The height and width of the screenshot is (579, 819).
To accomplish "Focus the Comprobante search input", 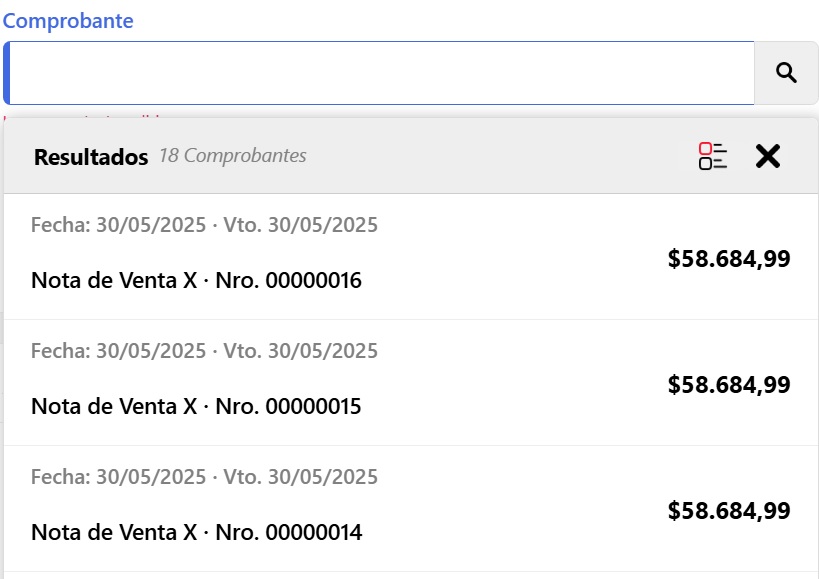I will pos(380,73).
